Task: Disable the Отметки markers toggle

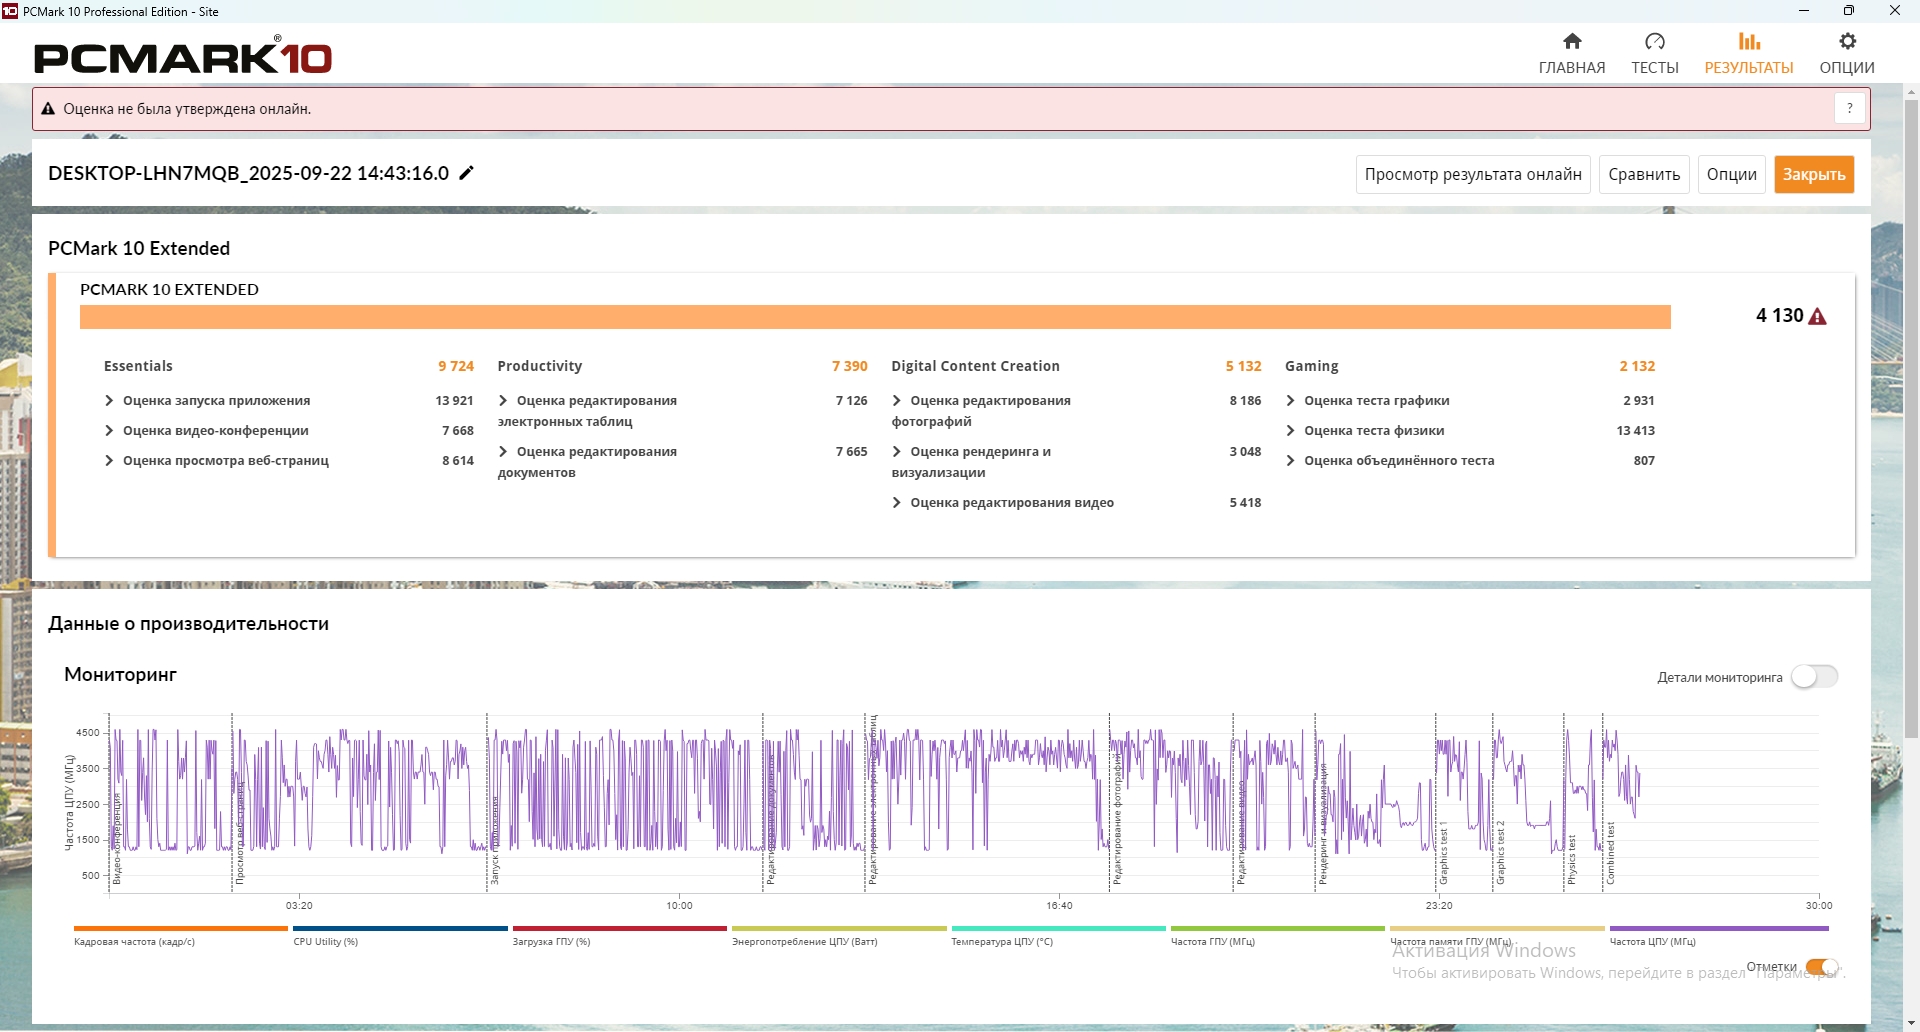Action: 1821,966
